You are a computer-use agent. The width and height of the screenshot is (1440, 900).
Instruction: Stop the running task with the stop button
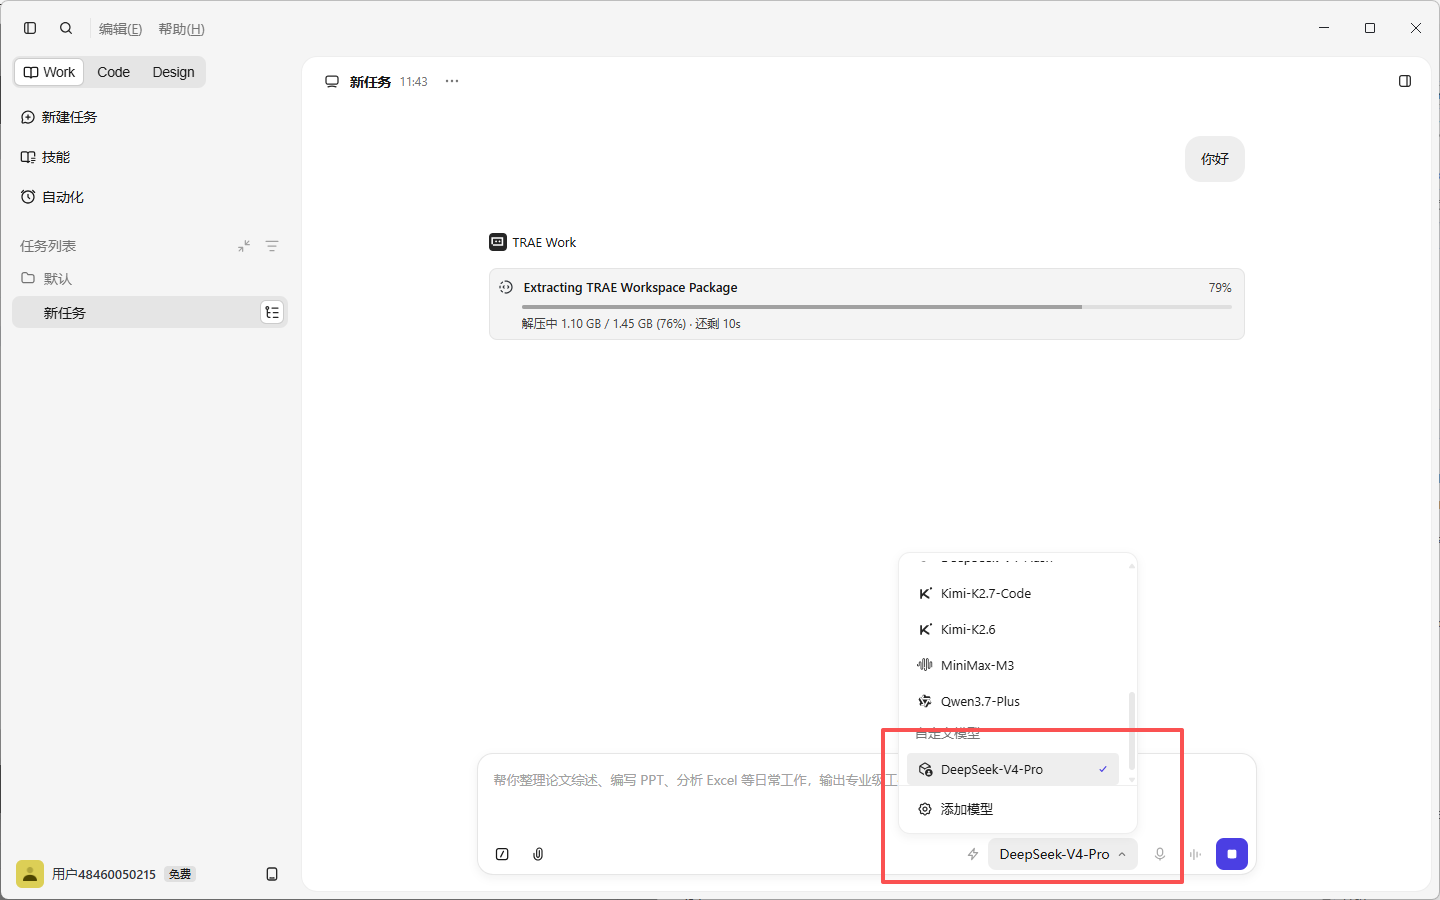point(1232,854)
